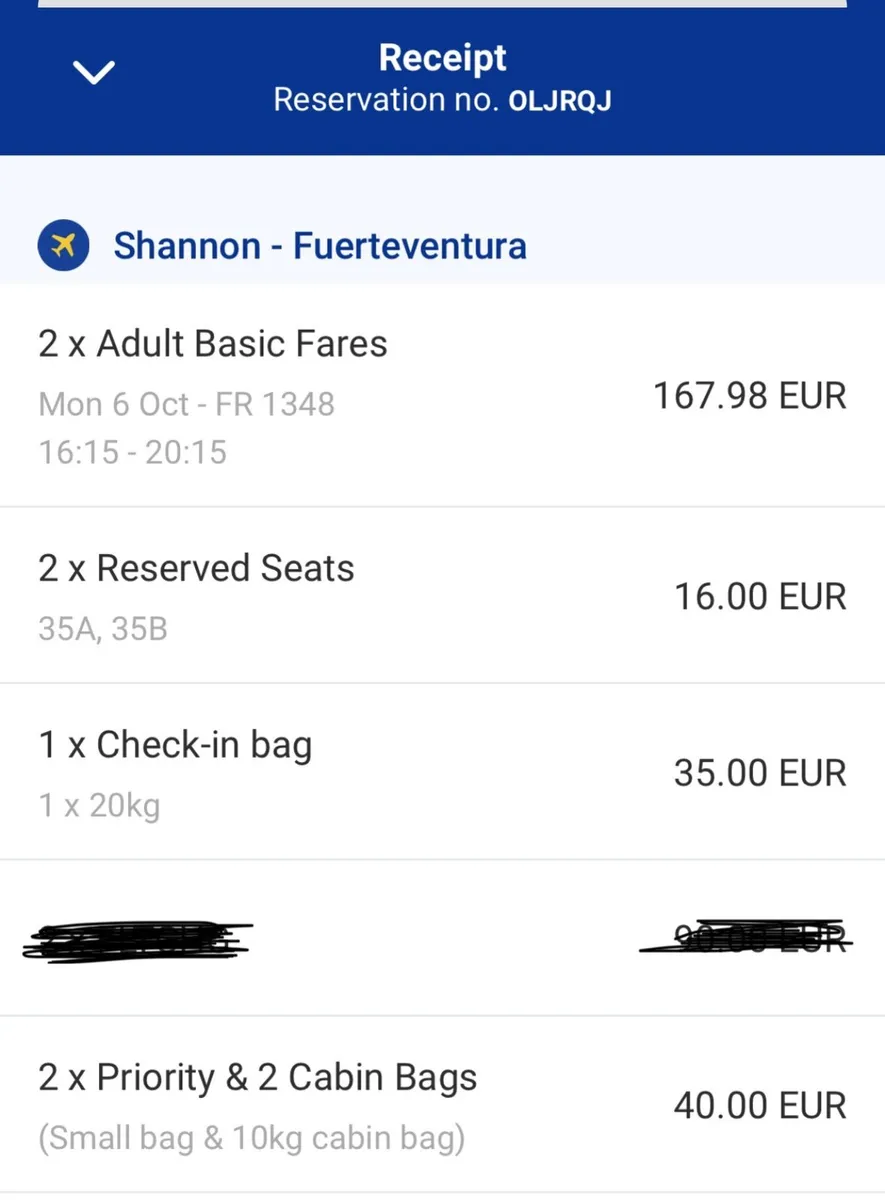Tap the 16.00 EUR seat price

760,597
